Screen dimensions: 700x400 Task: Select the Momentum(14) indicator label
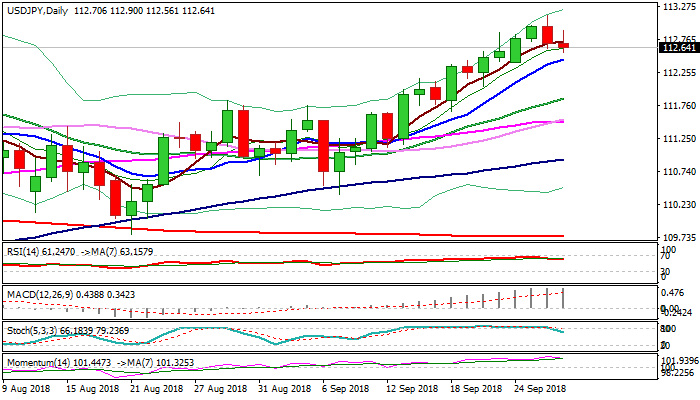pos(35,362)
